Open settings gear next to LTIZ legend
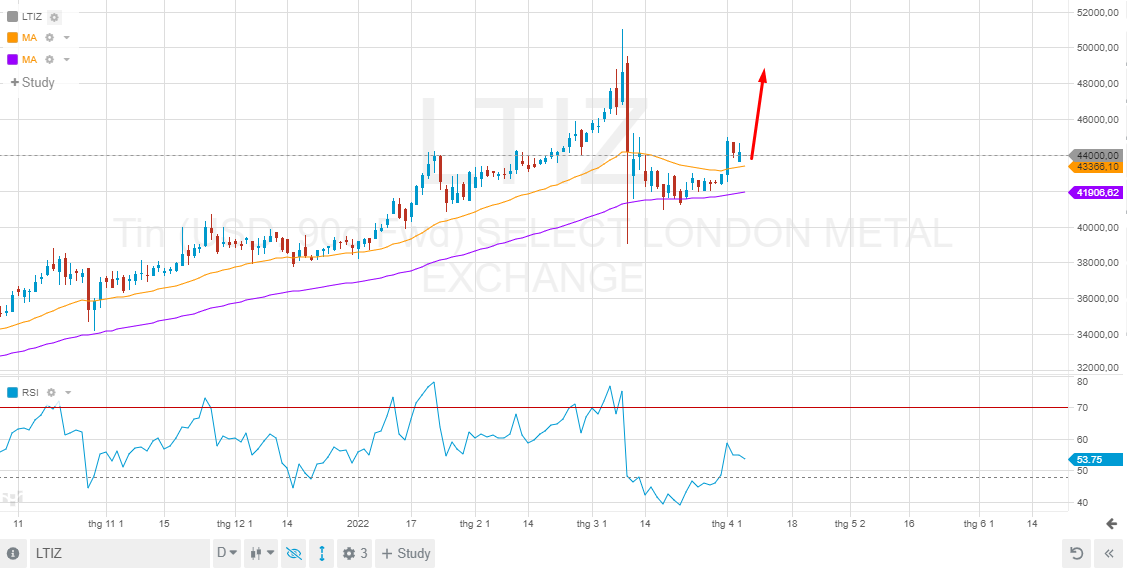Viewport: 1127px width, 570px height. 55,17
